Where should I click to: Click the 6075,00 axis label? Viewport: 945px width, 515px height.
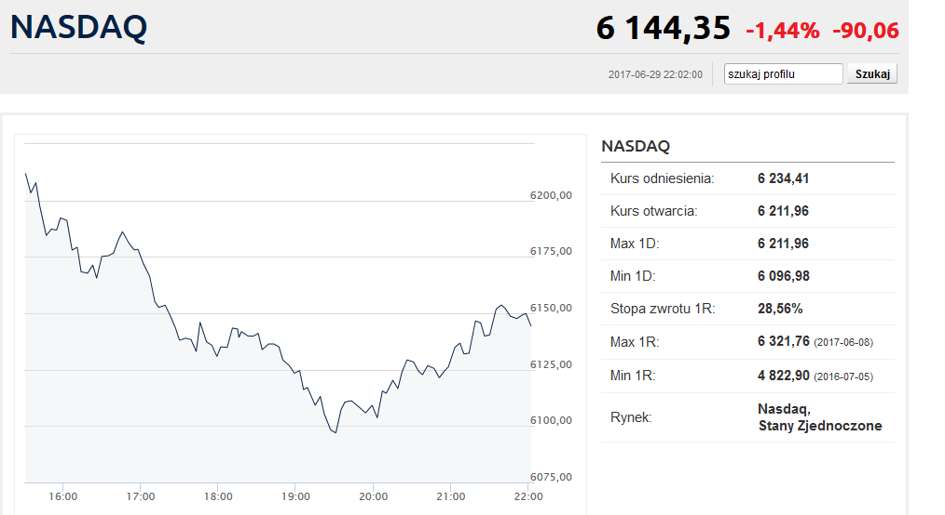[551, 477]
